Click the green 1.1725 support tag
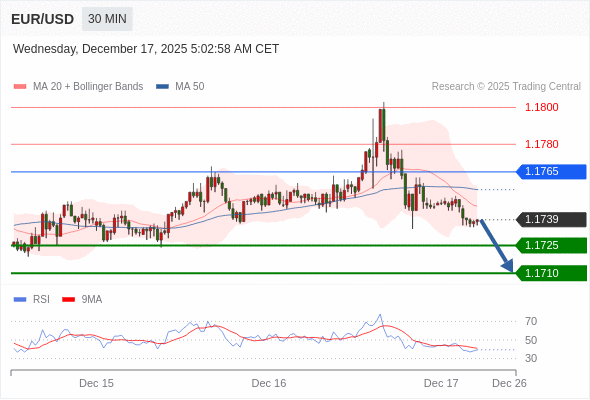 551,245
